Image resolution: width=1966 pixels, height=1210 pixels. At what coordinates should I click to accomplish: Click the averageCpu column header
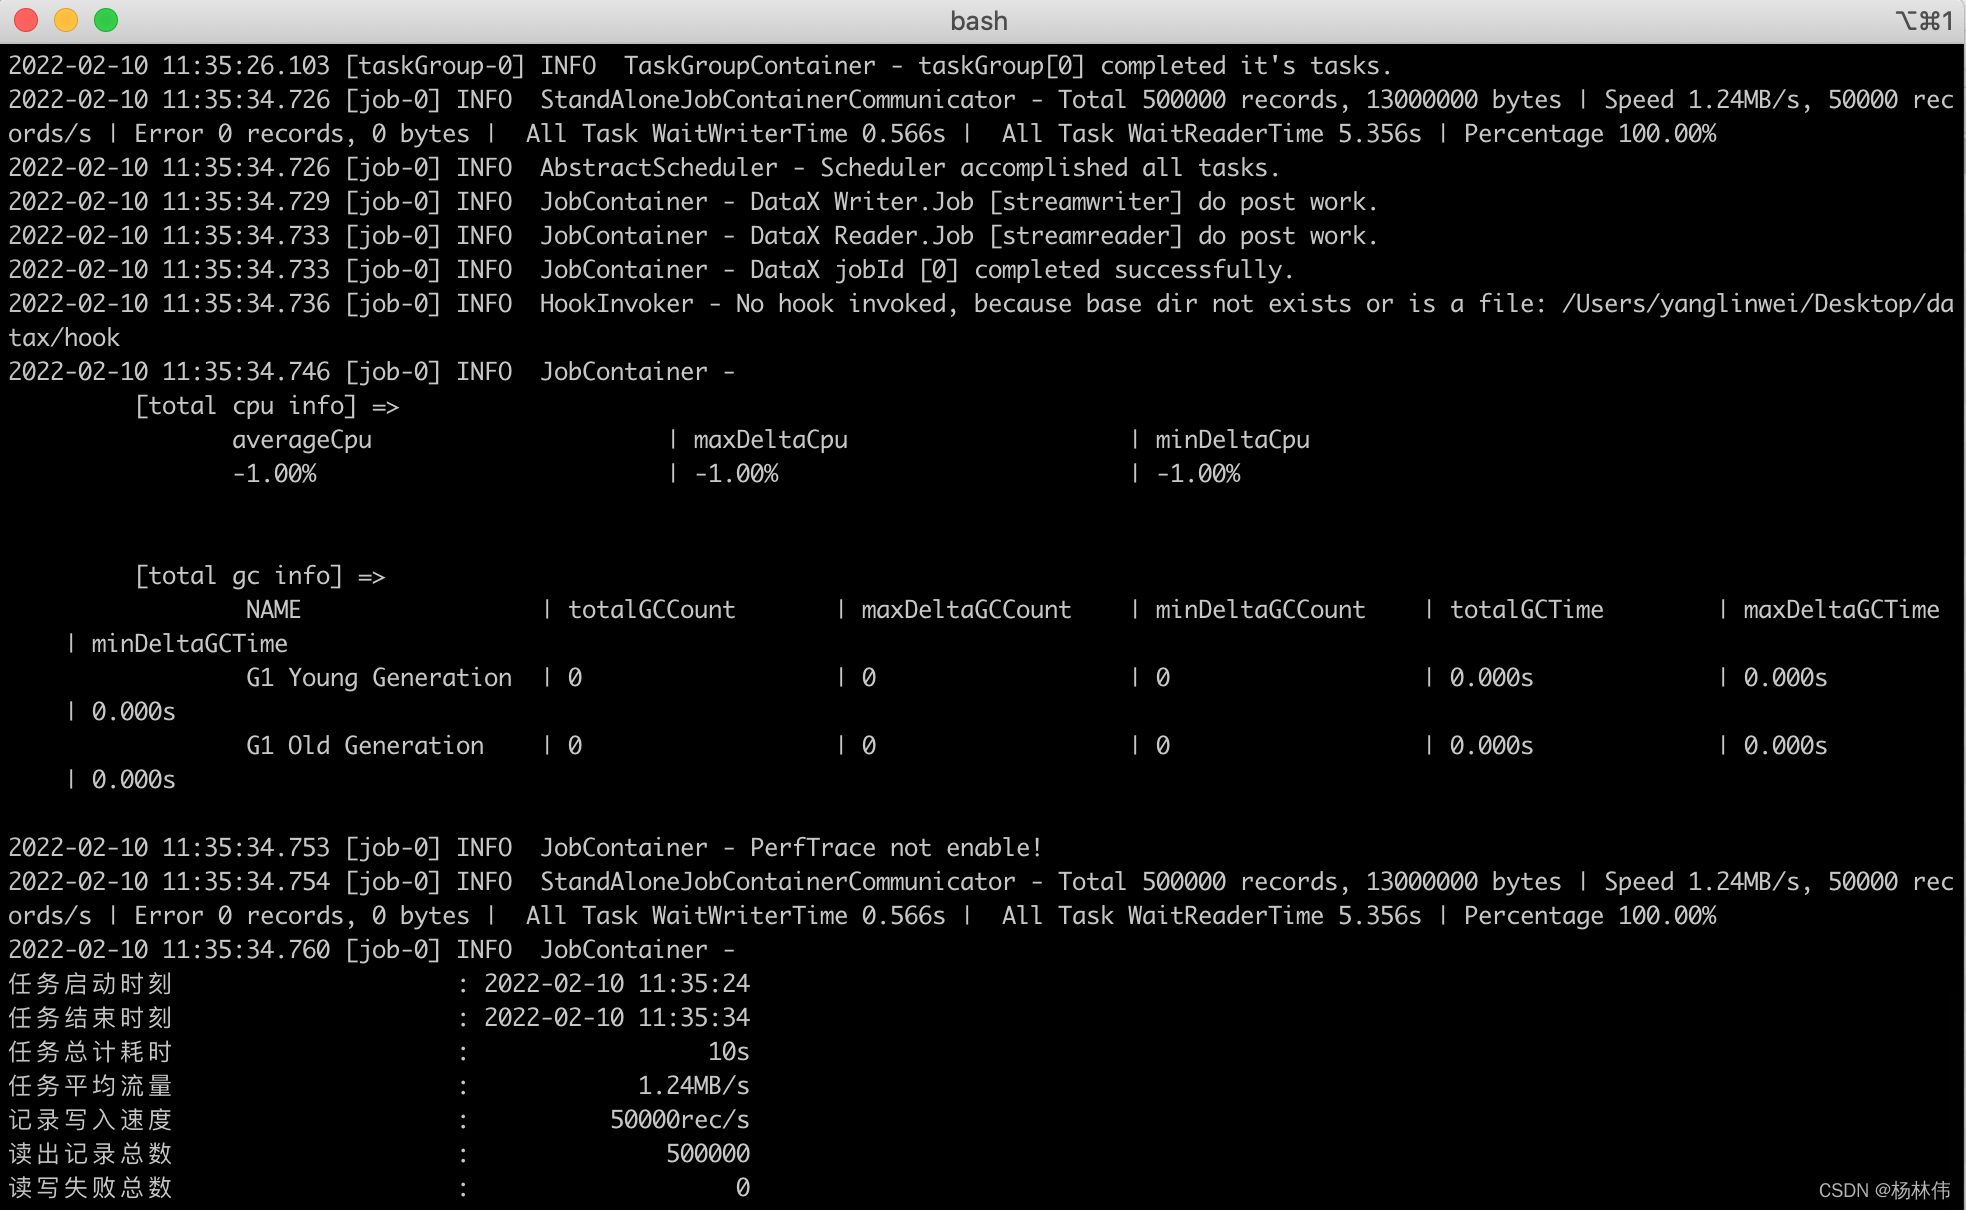click(301, 440)
